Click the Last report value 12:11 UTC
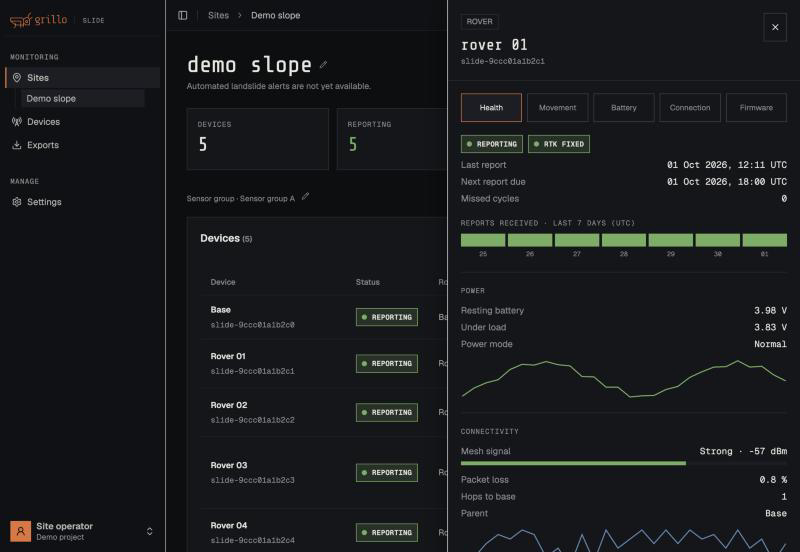Screen dimensions: 800x552 pyautogui.click(x=727, y=165)
